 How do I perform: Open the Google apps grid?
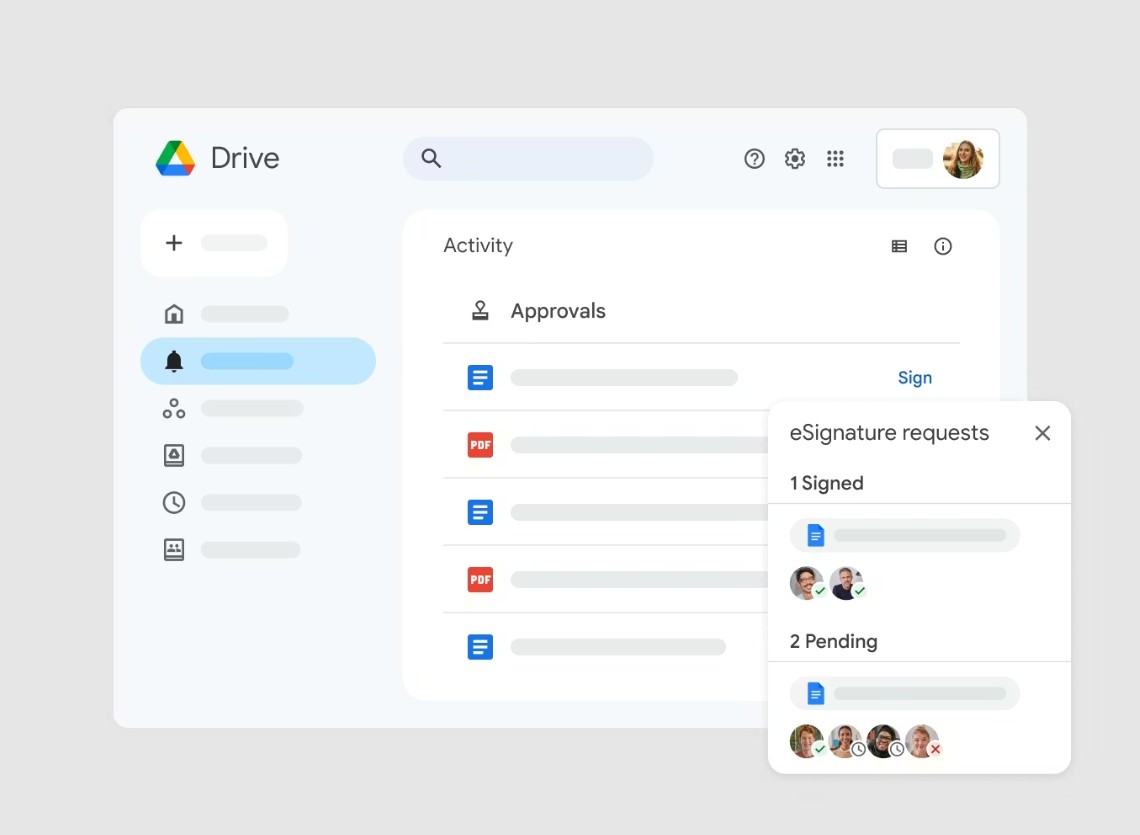(835, 159)
